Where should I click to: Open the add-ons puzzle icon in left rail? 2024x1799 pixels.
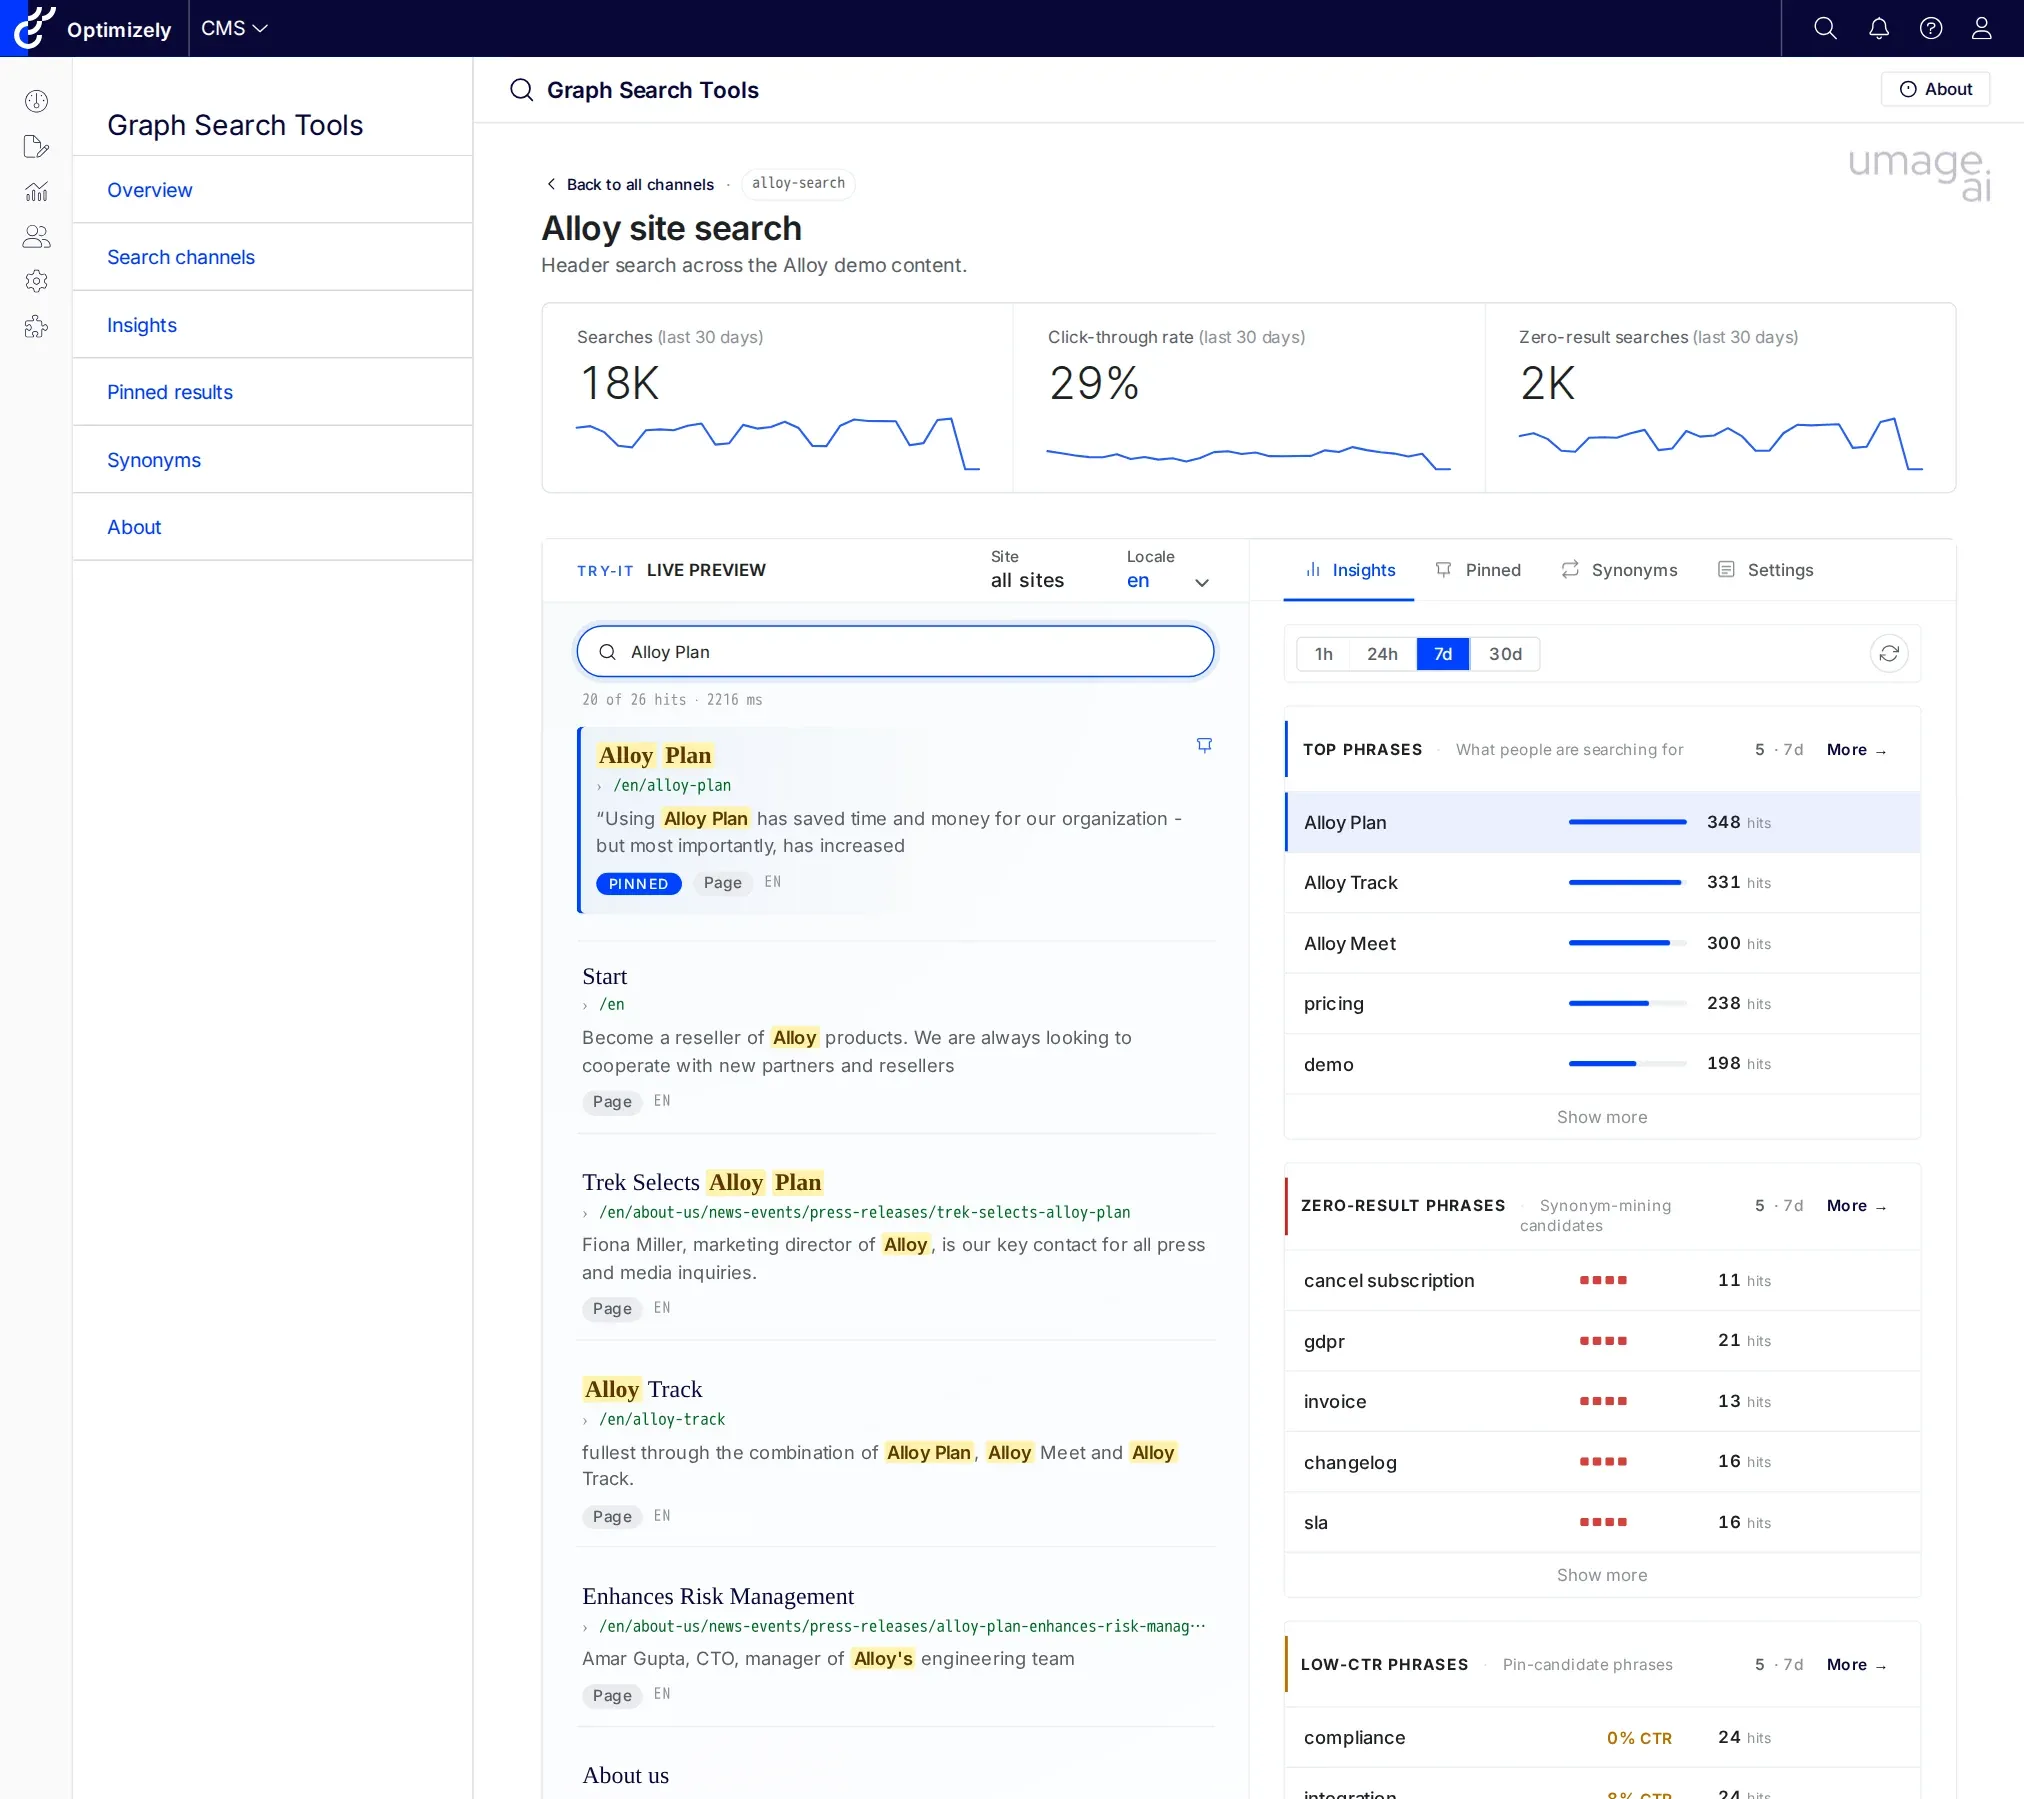pos(36,326)
